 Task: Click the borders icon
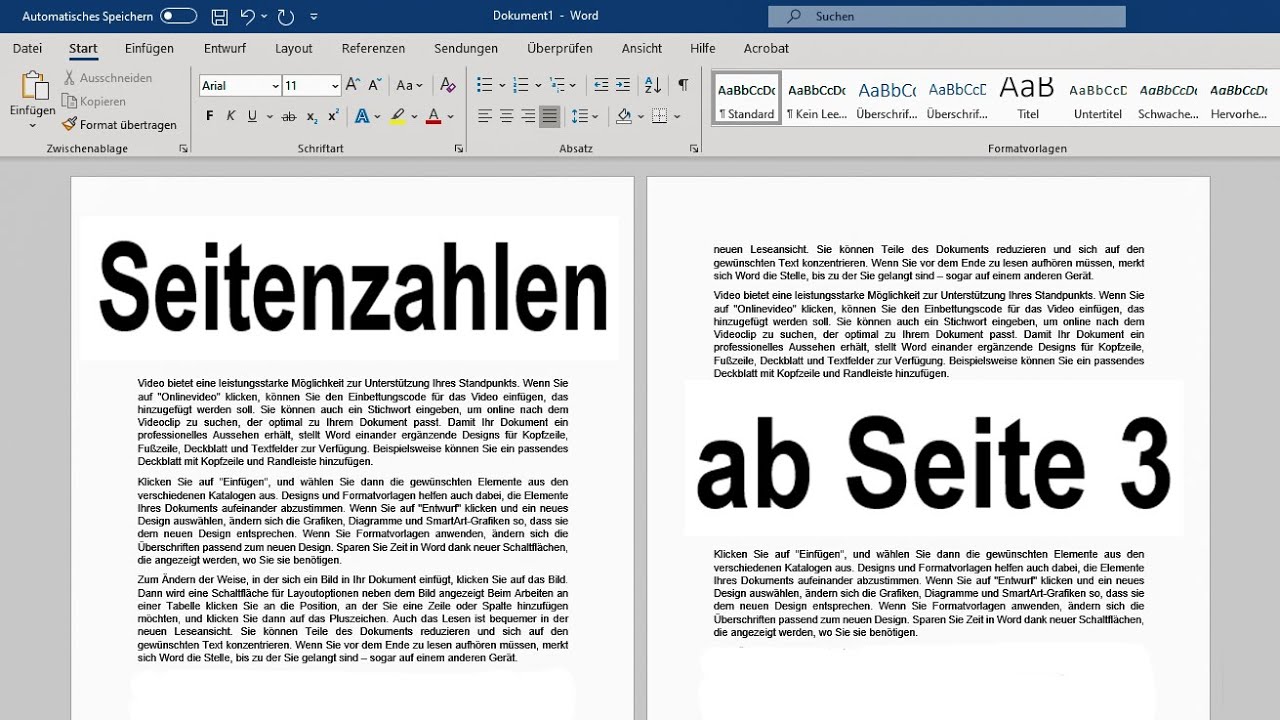pos(659,117)
